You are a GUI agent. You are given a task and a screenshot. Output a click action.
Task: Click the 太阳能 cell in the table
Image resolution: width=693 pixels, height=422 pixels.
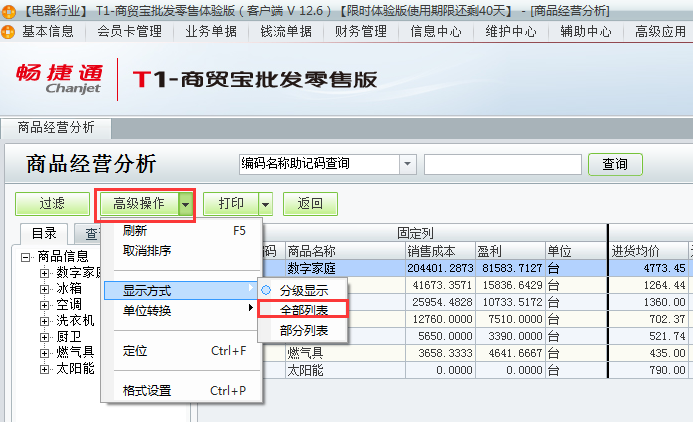(x=345, y=370)
